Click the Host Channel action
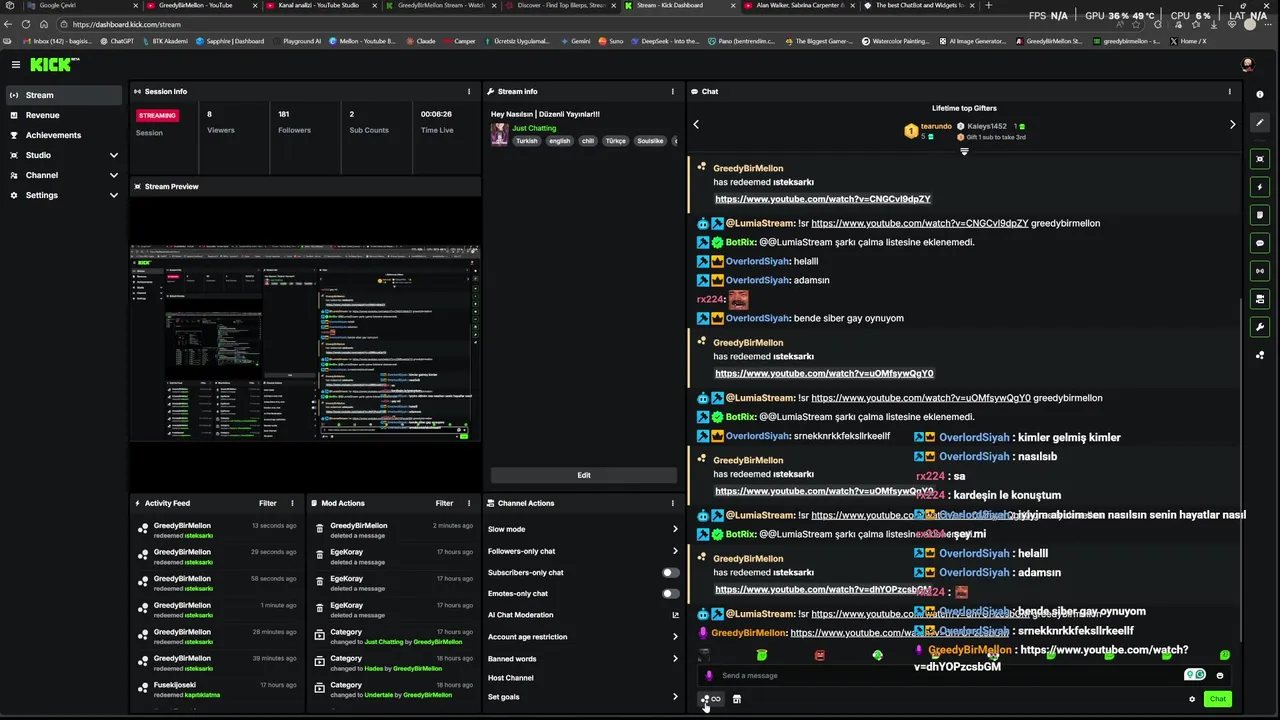This screenshot has height=720, width=1280. [x=510, y=678]
